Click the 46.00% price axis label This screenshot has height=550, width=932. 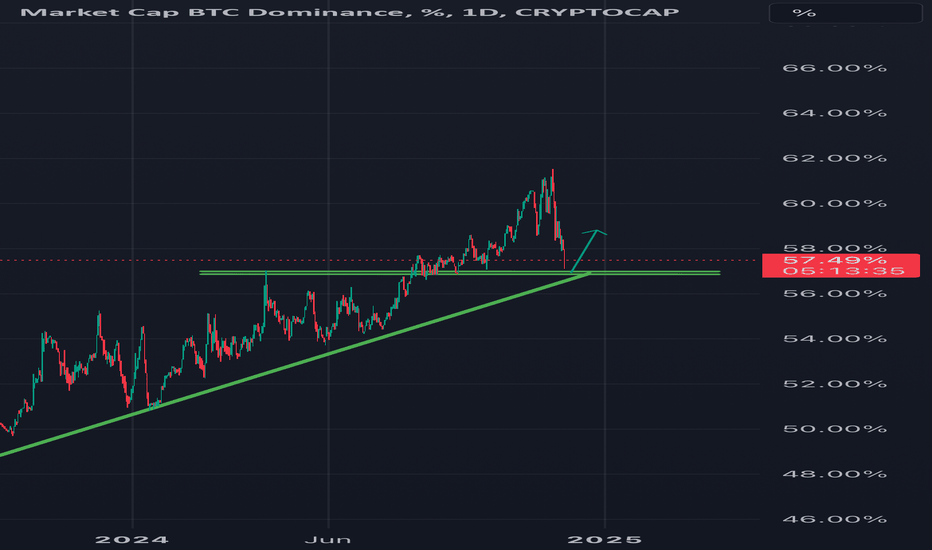pos(834,520)
